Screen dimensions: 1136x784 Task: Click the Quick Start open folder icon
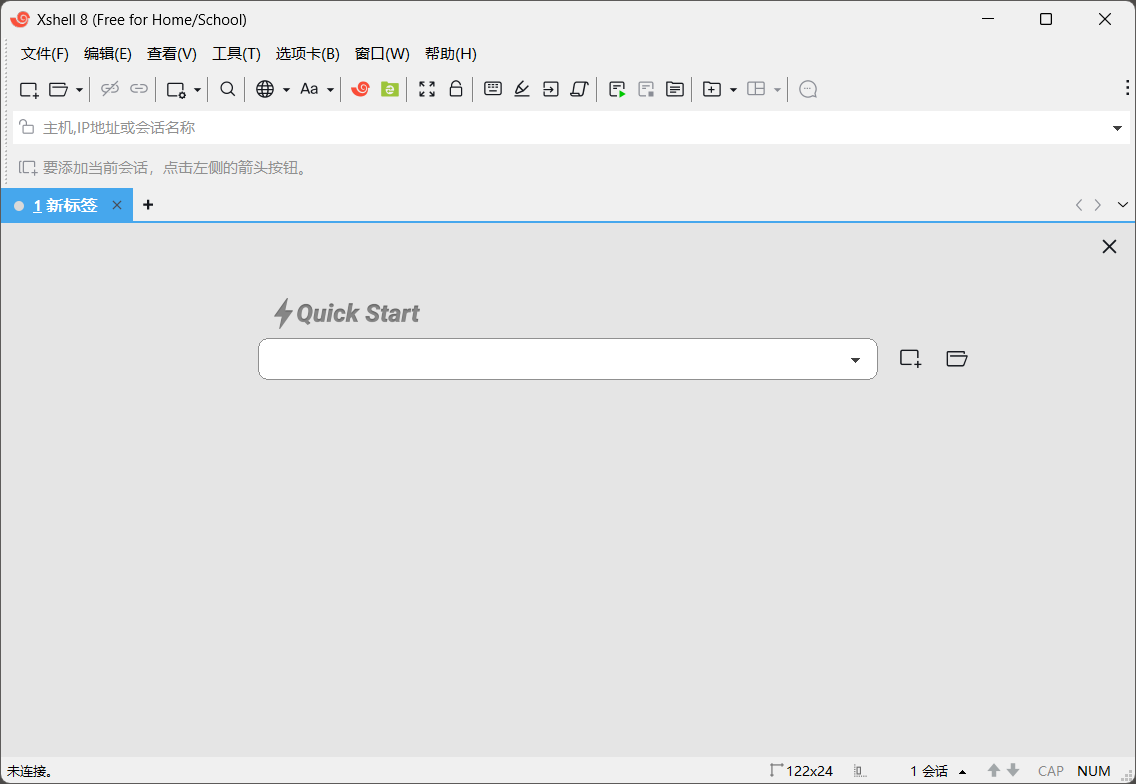[957, 359]
